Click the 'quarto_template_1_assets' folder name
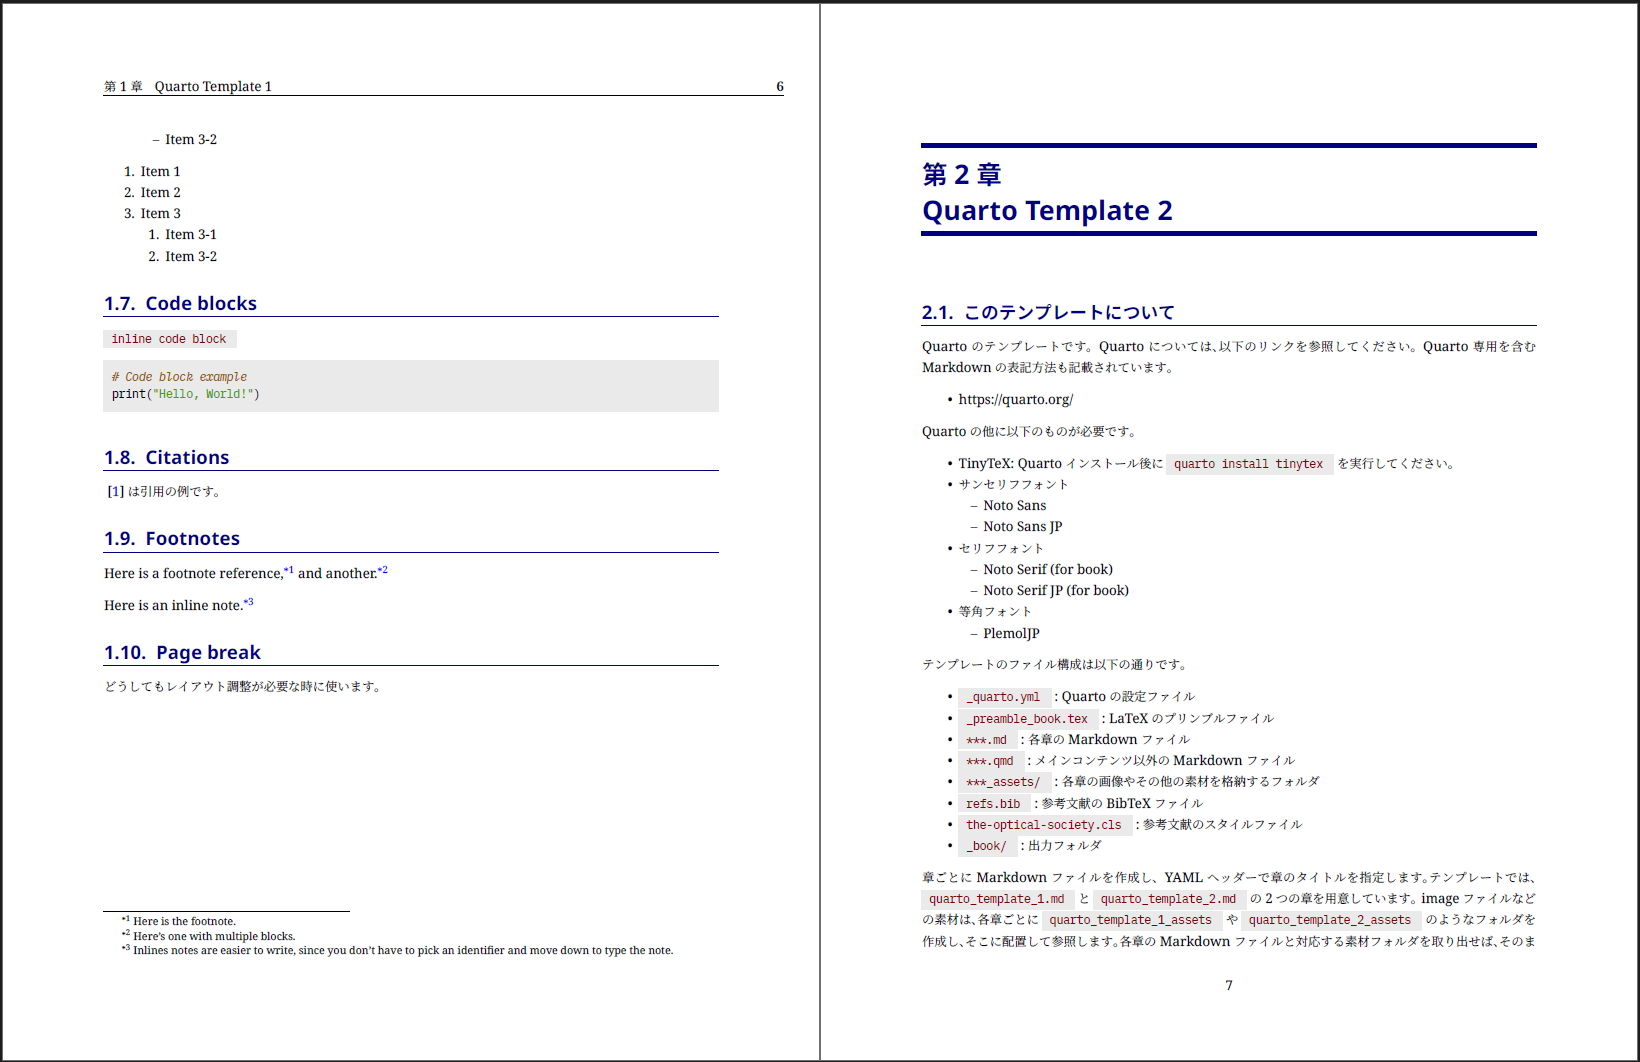This screenshot has width=1640, height=1062. coord(1130,920)
